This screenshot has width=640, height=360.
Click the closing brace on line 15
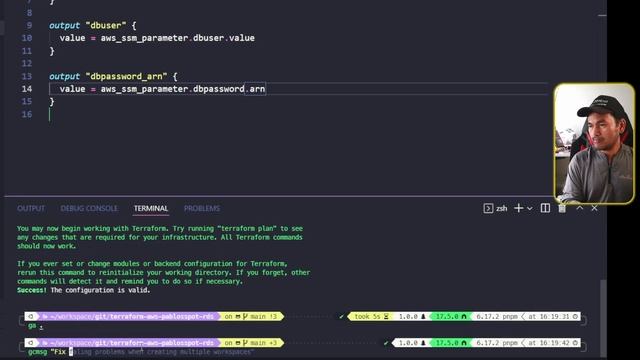52,101
